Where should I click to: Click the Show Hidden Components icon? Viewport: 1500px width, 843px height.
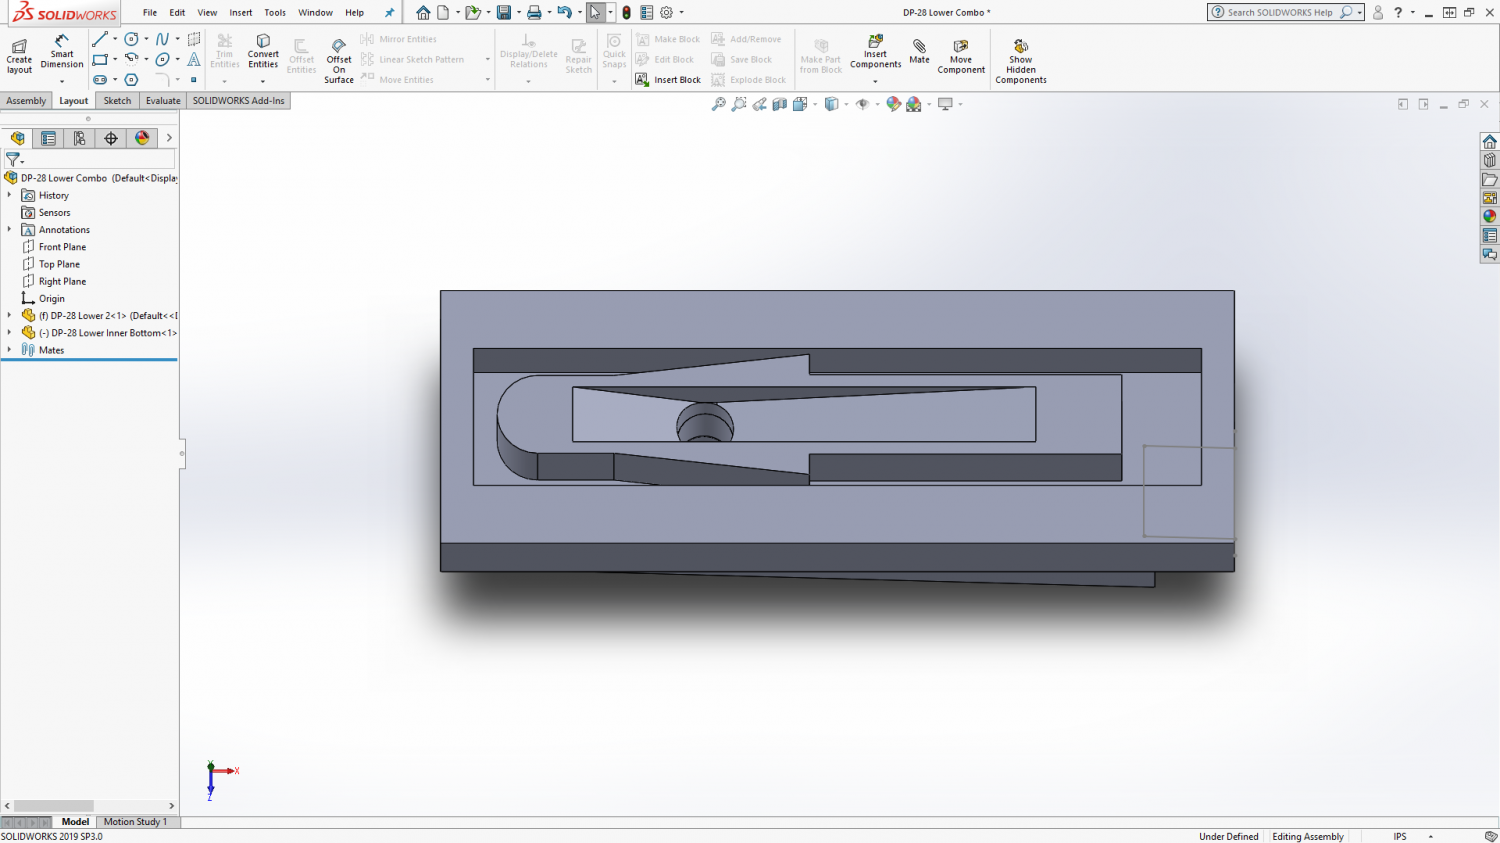point(1020,61)
